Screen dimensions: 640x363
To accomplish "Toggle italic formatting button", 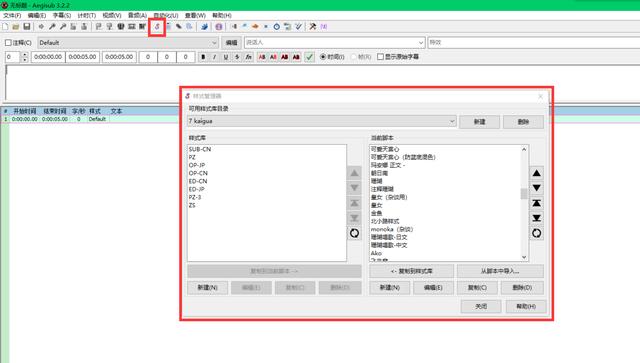I will pos(214,57).
